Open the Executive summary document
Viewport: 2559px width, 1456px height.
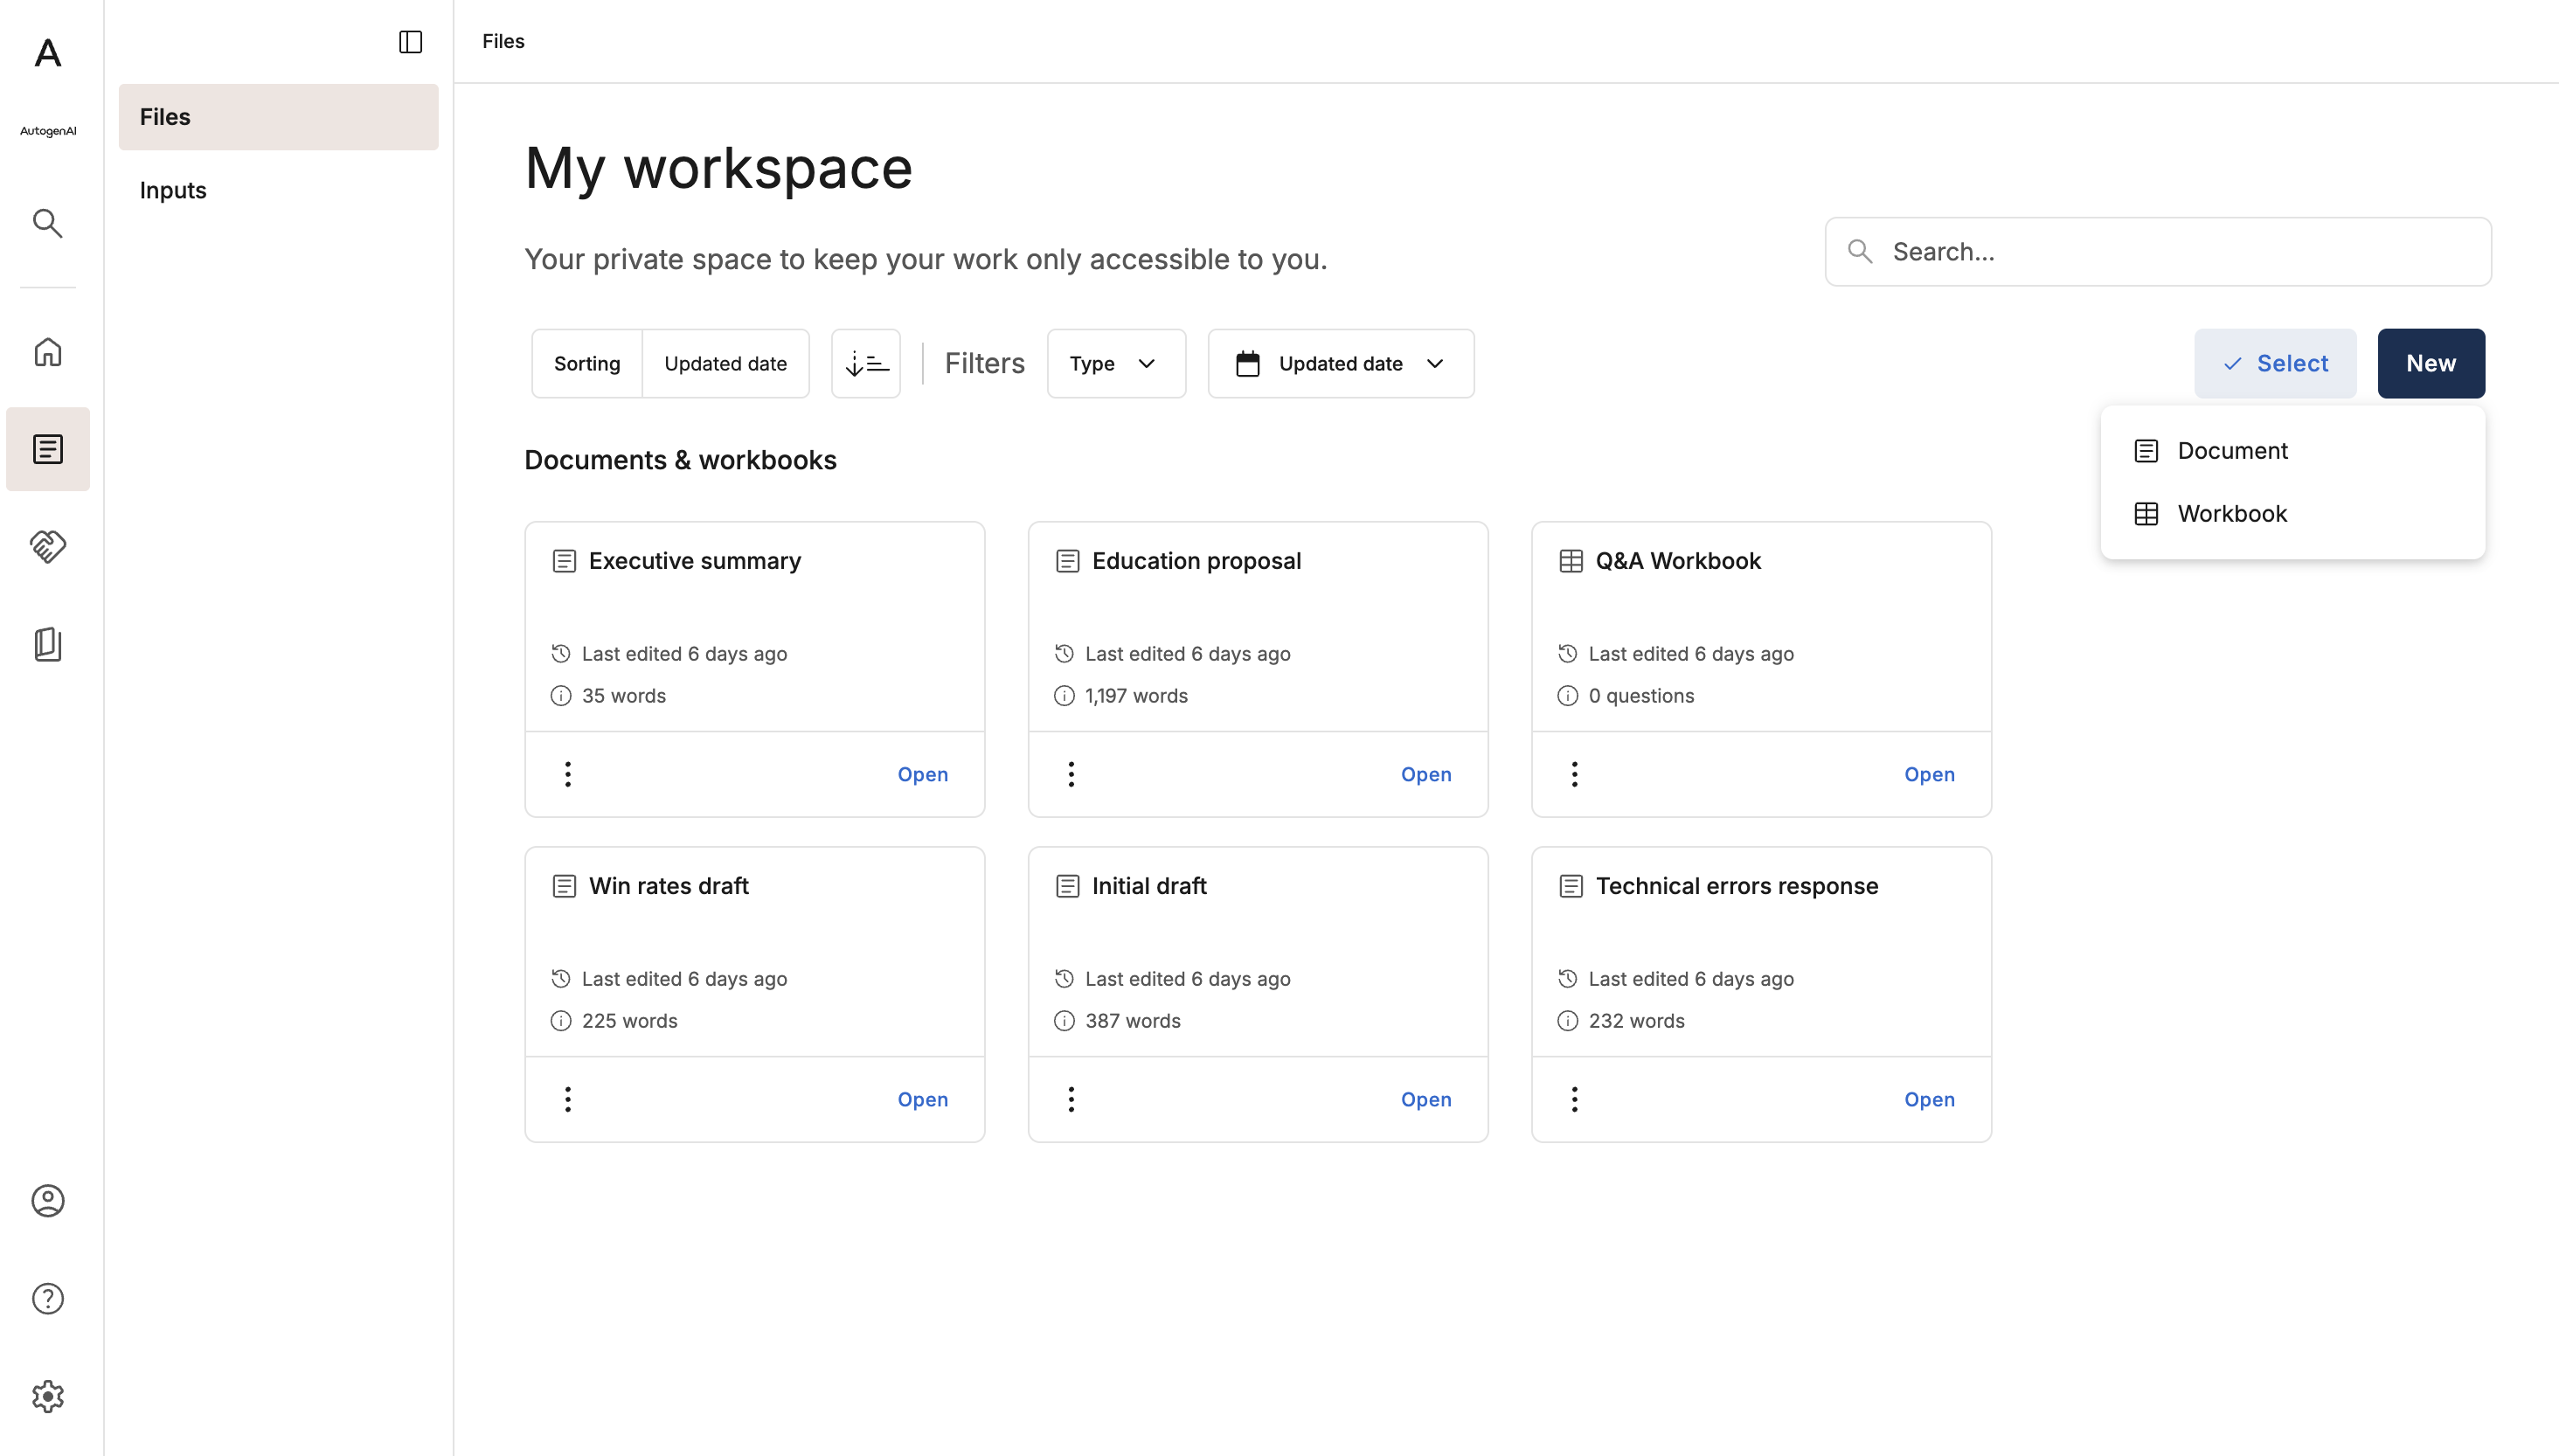point(922,774)
